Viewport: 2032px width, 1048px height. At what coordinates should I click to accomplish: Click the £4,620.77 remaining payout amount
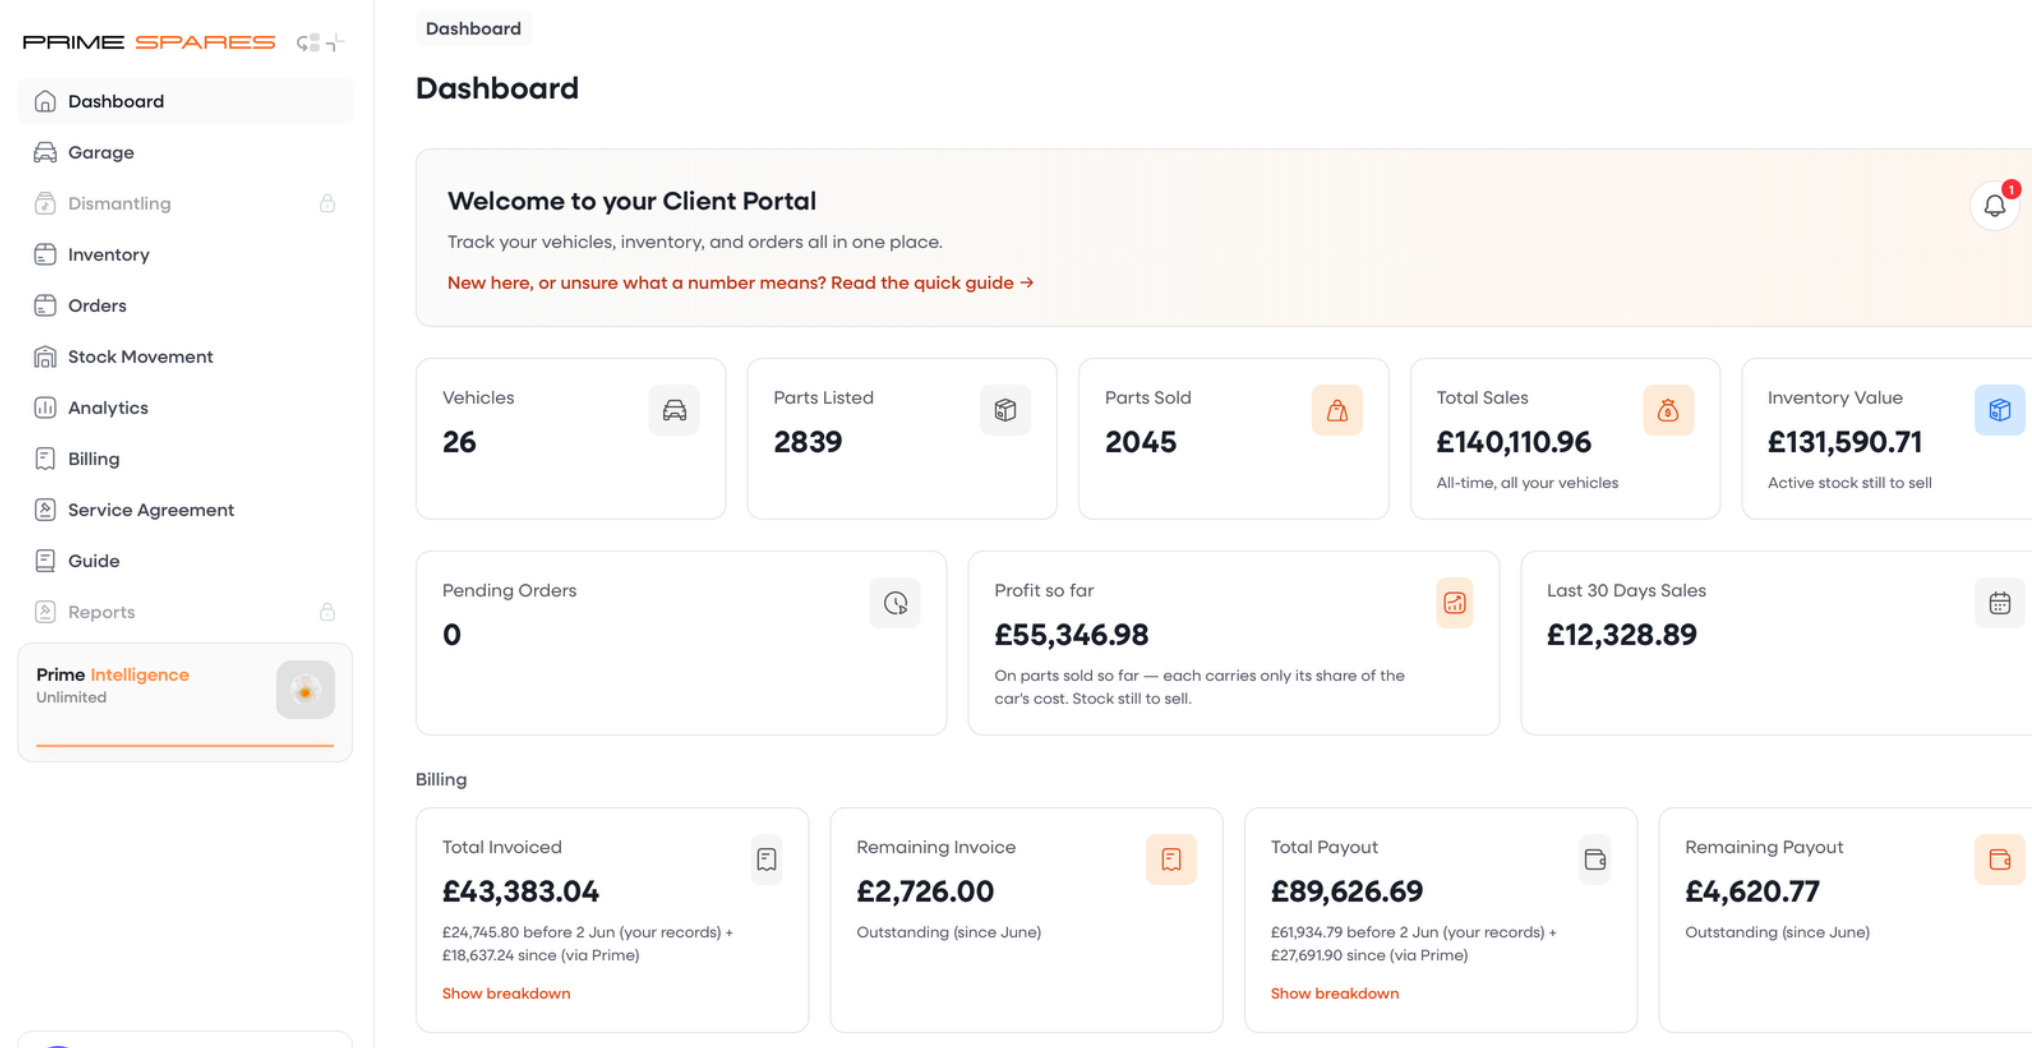point(1752,891)
